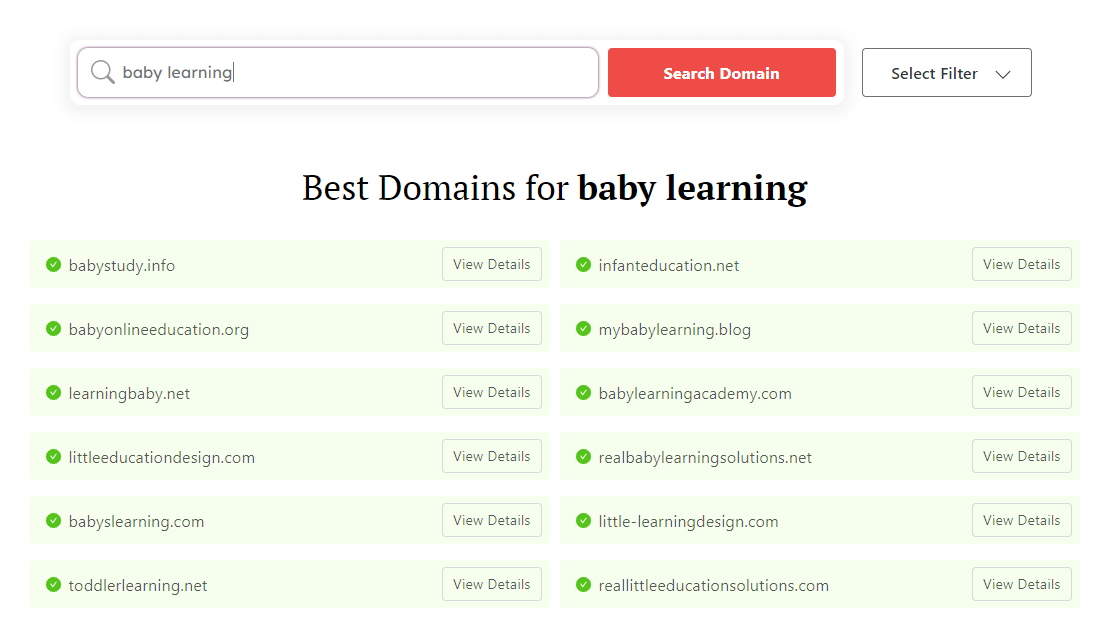This screenshot has height=624, width=1107.
Task: Open View Details for toddlerlearning.net
Action: 491,585
